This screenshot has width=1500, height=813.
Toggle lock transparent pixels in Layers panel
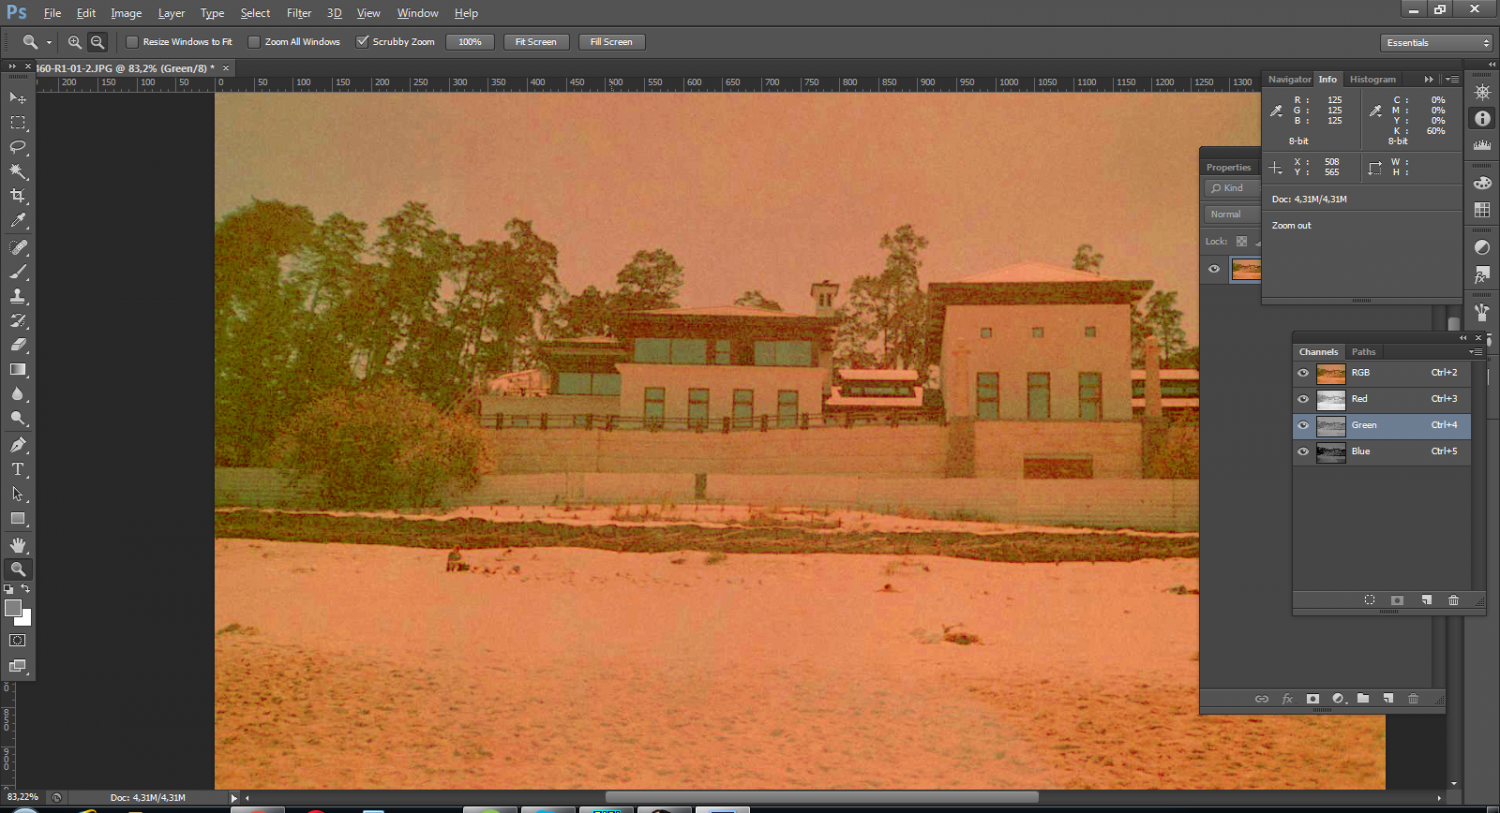1241,242
